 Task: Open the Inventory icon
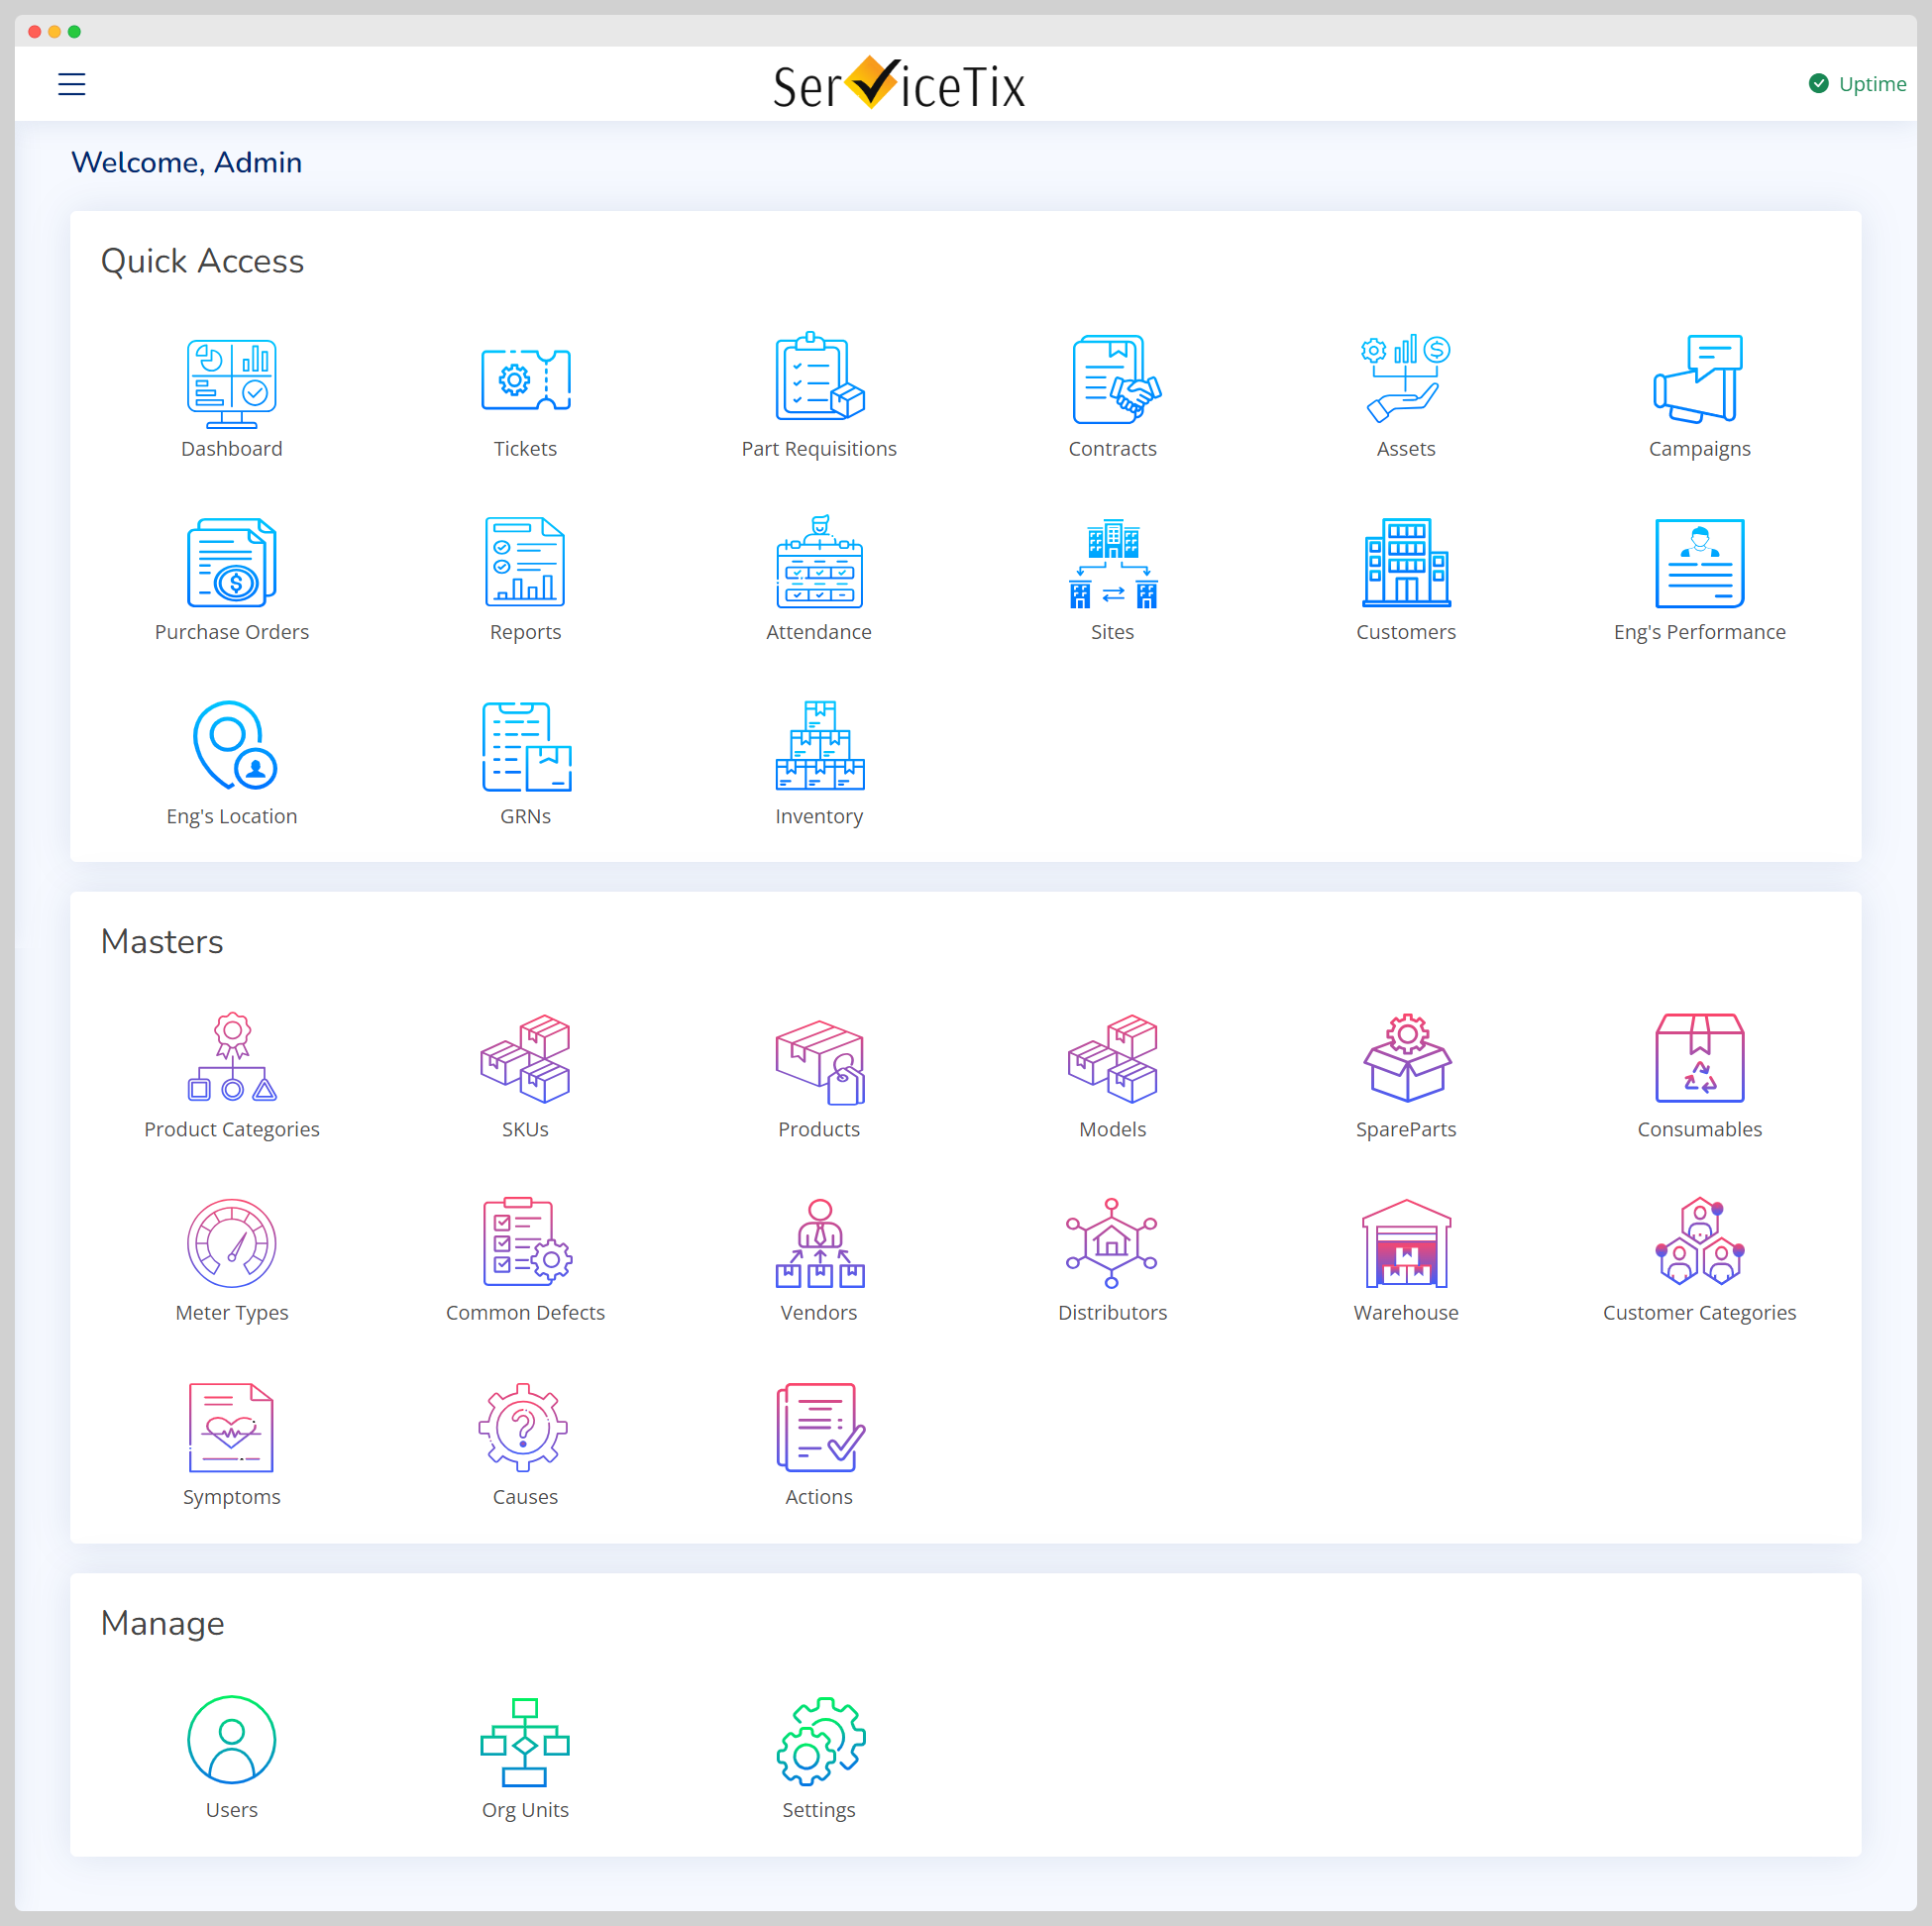point(819,746)
